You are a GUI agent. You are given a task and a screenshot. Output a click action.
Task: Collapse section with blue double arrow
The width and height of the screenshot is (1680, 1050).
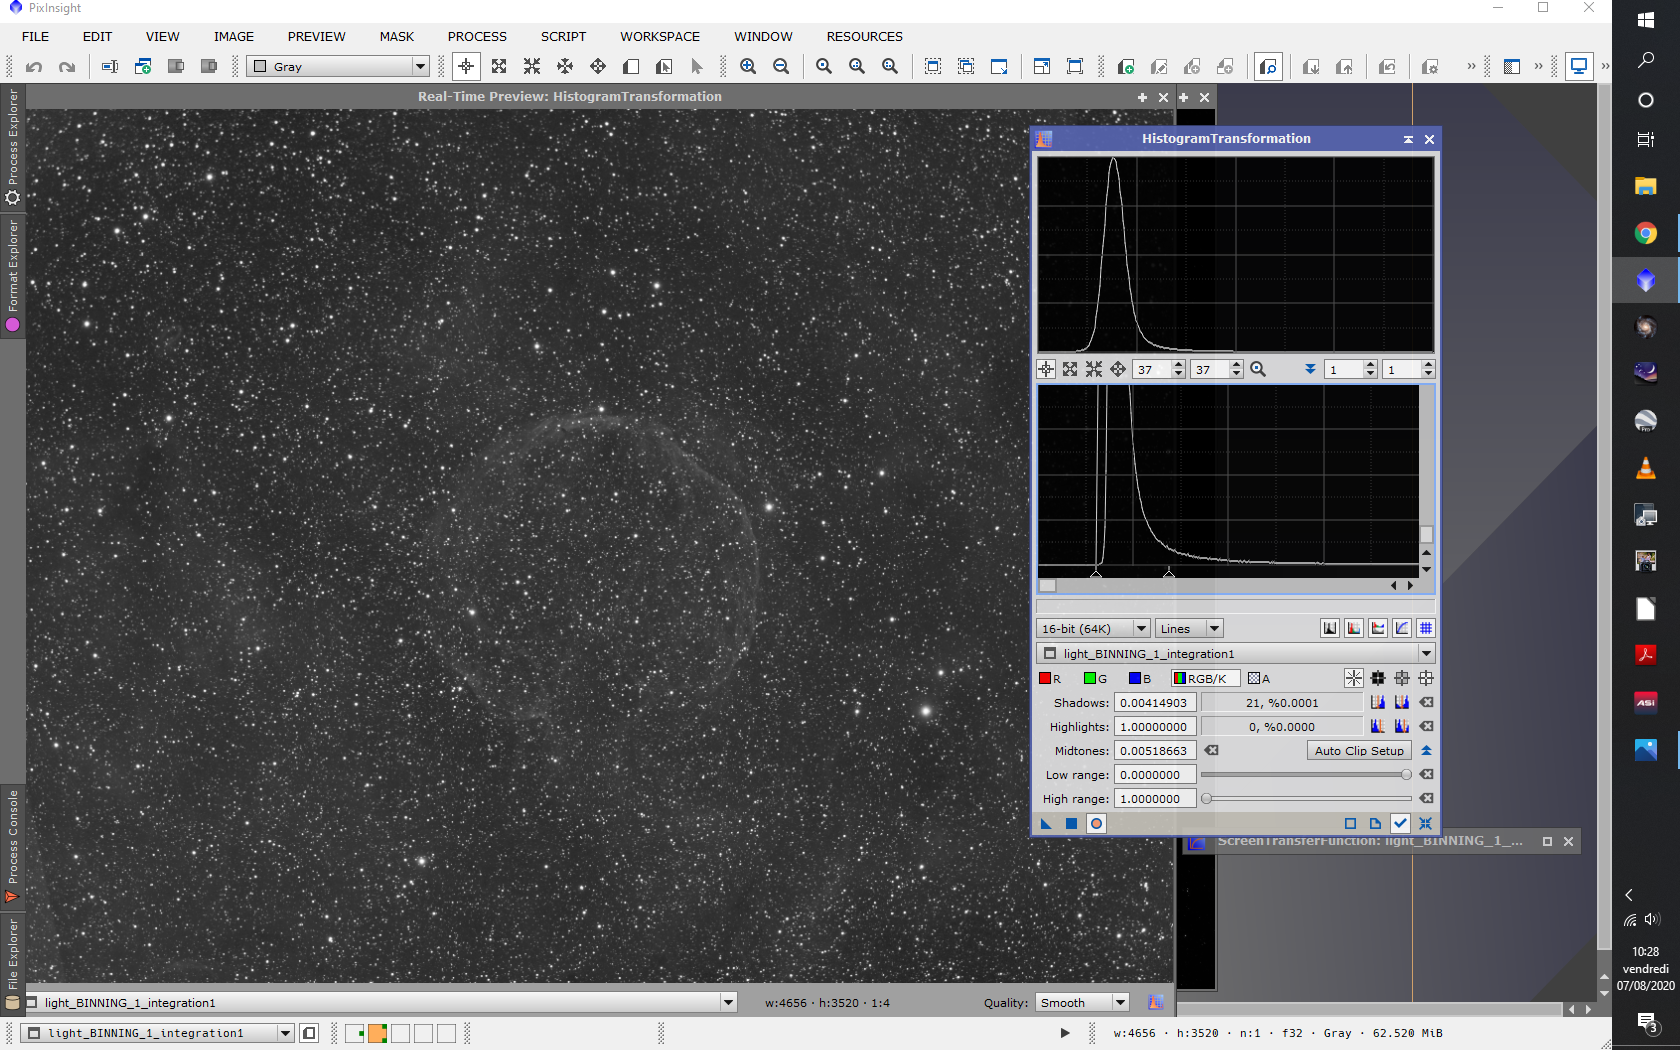pyautogui.click(x=1427, y=751)
